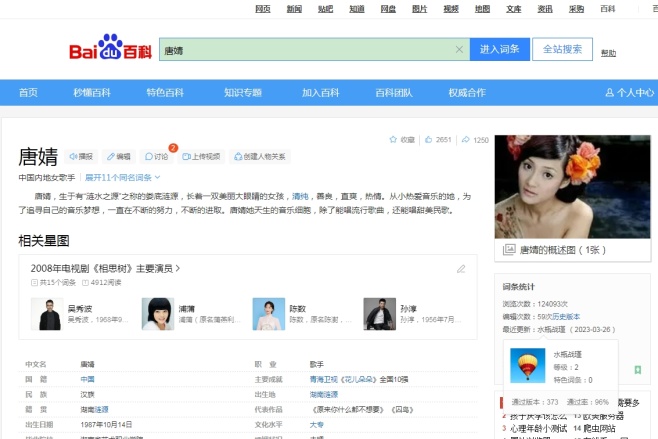Click the thumbs-up like icon showing 2651
Viewport: 658px width, 439px height.
pos(428,139)
